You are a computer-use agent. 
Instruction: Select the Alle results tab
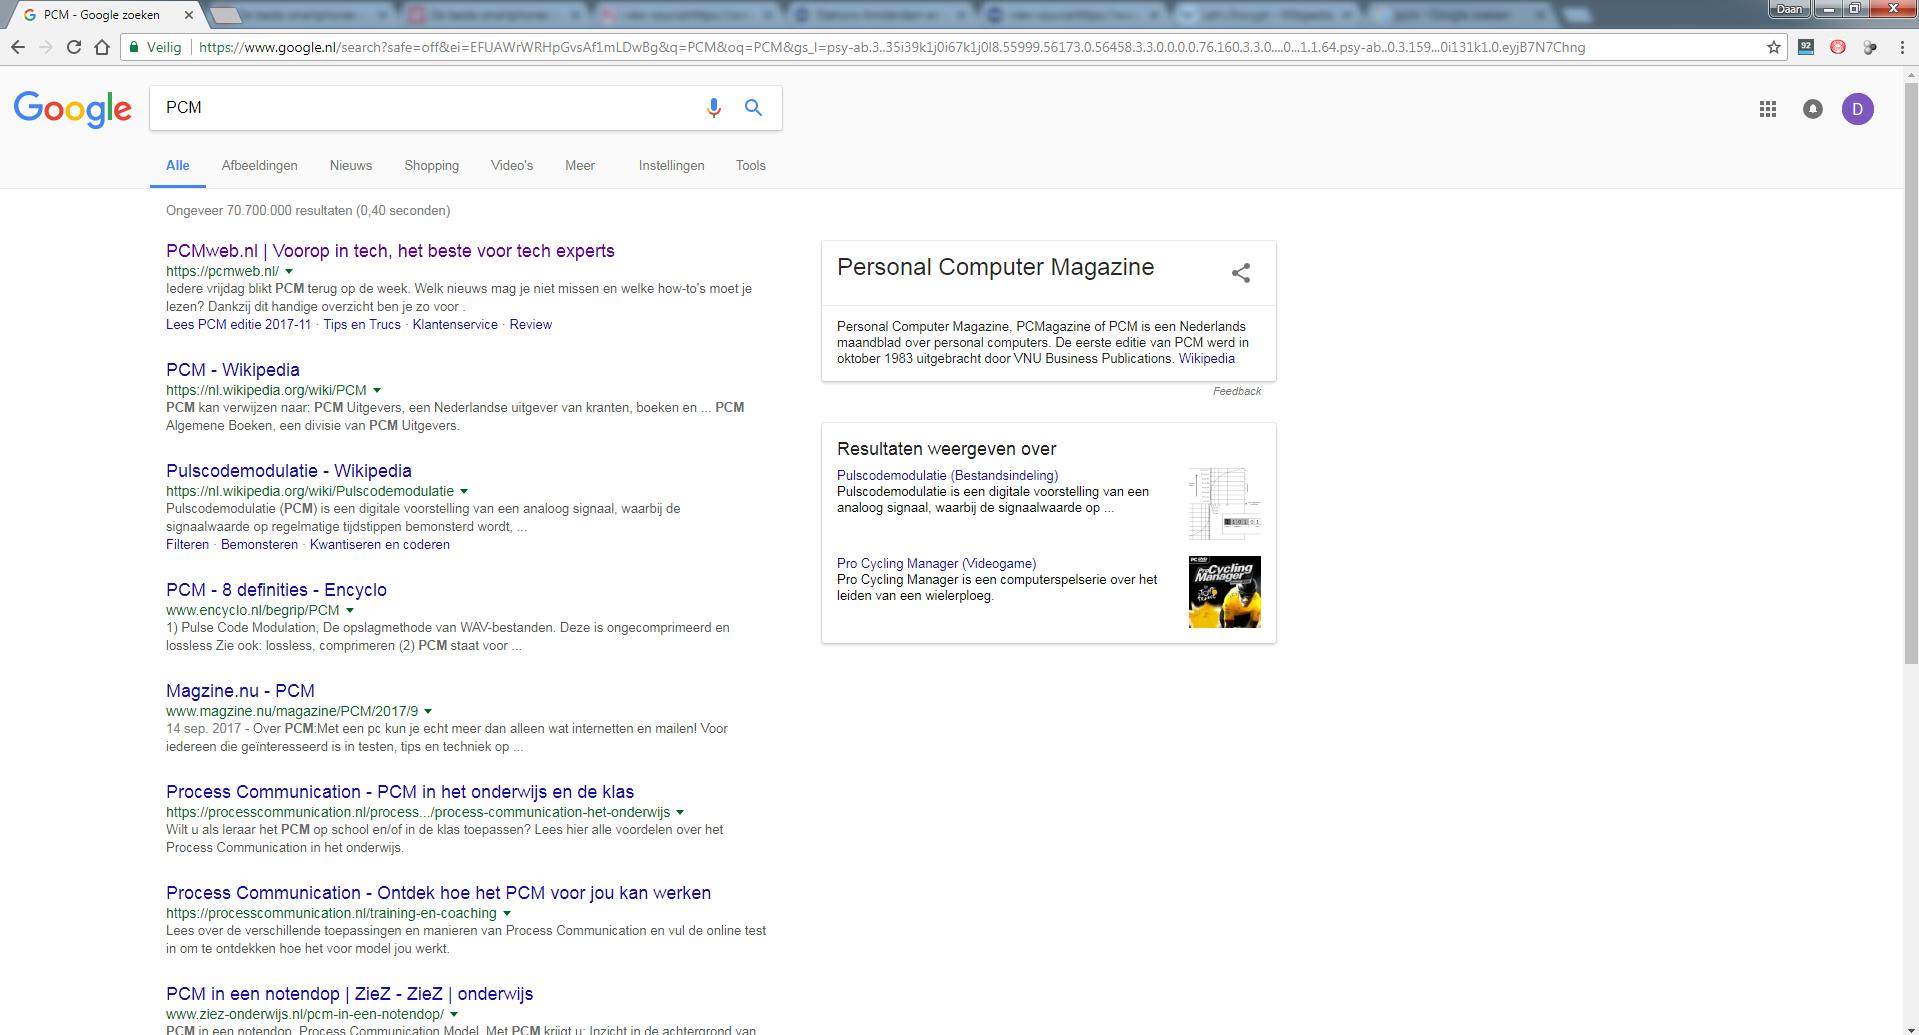coord(178,166)
